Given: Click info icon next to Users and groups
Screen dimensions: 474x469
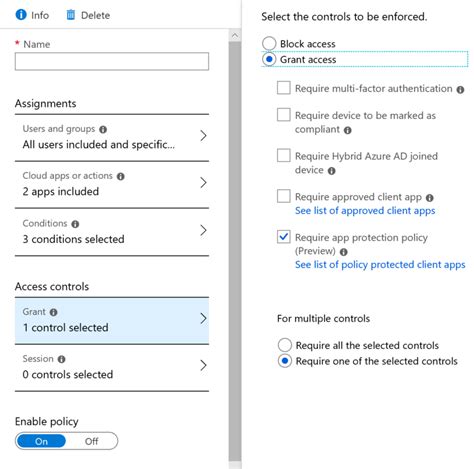Looking at the screenshot, I should [x=103, y=129].
